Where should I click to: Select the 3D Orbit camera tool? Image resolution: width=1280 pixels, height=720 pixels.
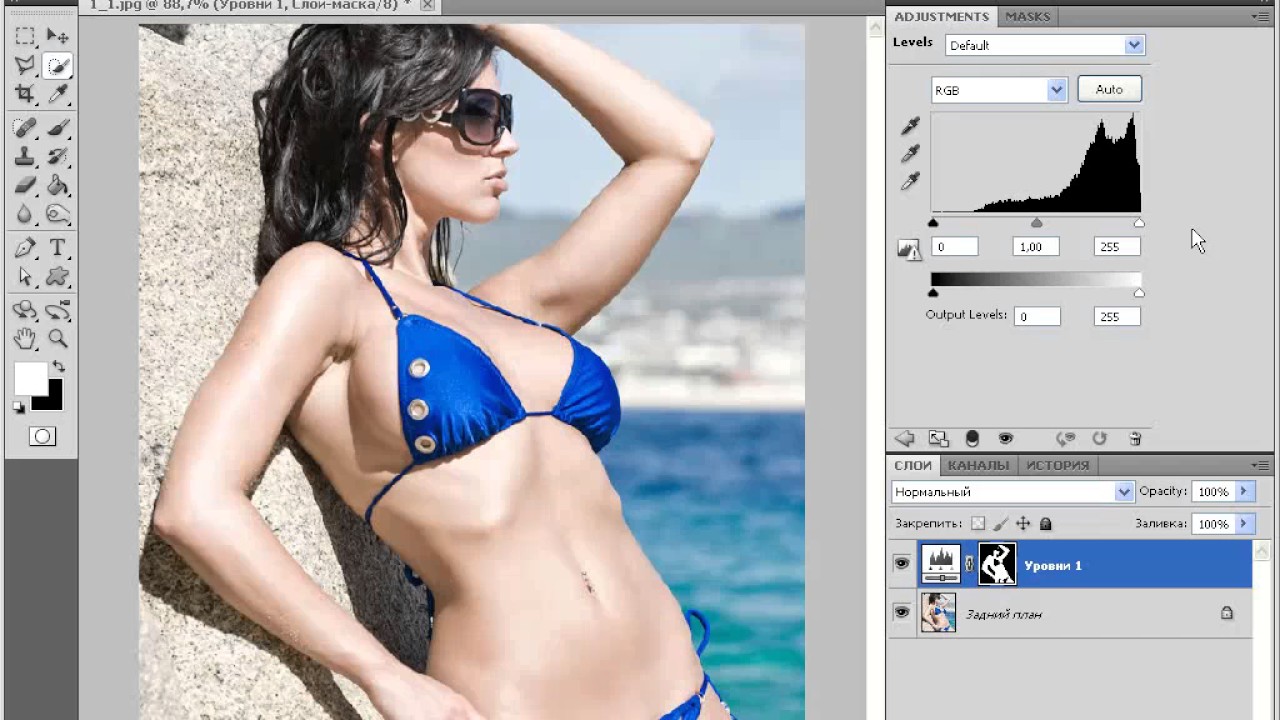pyautogui.click(x=57, y=310)
